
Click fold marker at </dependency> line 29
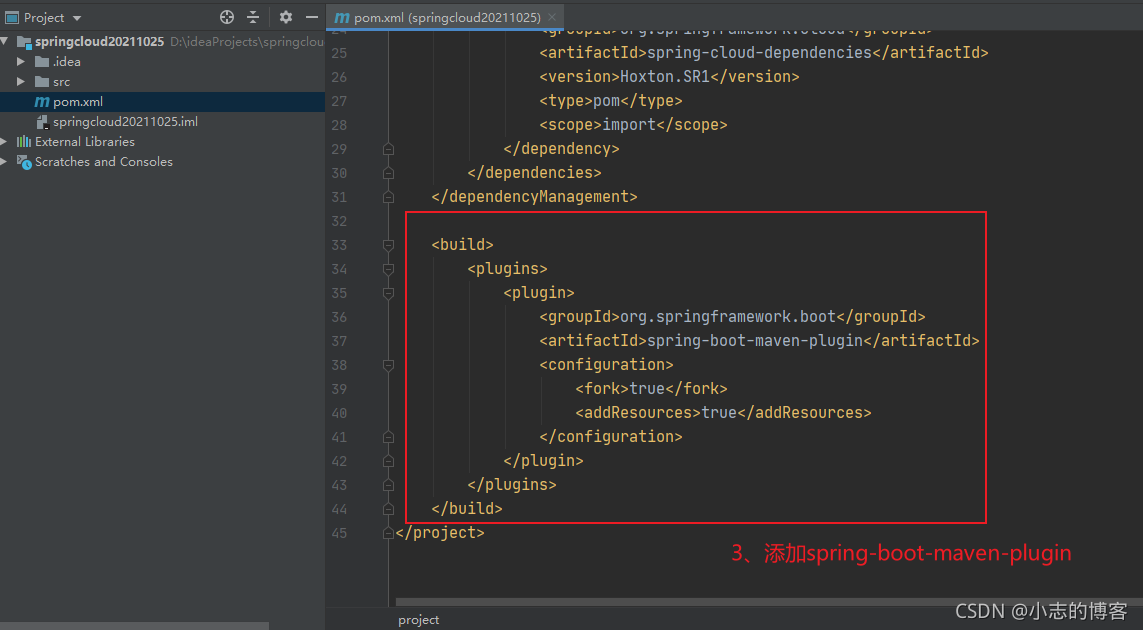pyautogui.click(x=389, y=149)
